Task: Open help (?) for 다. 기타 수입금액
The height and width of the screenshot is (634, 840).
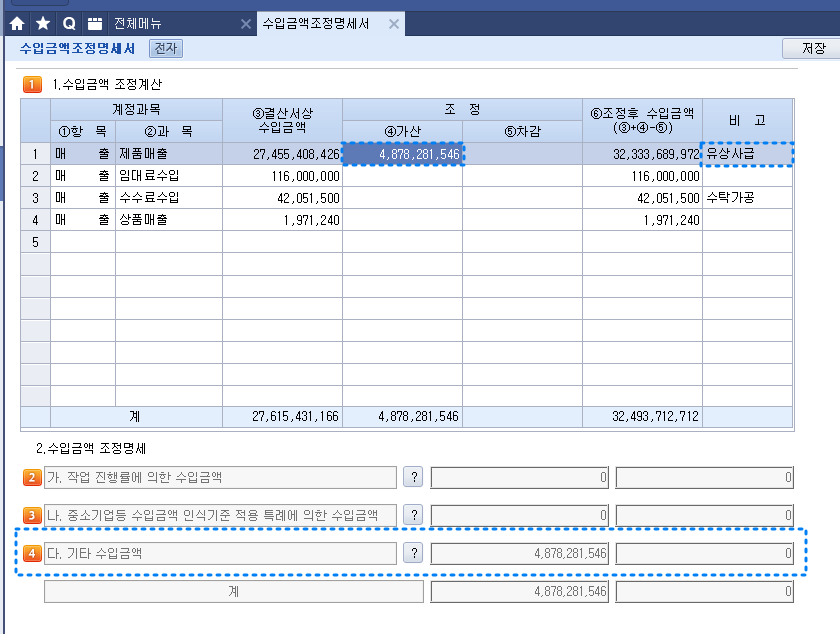Action: tap(412, 553)
